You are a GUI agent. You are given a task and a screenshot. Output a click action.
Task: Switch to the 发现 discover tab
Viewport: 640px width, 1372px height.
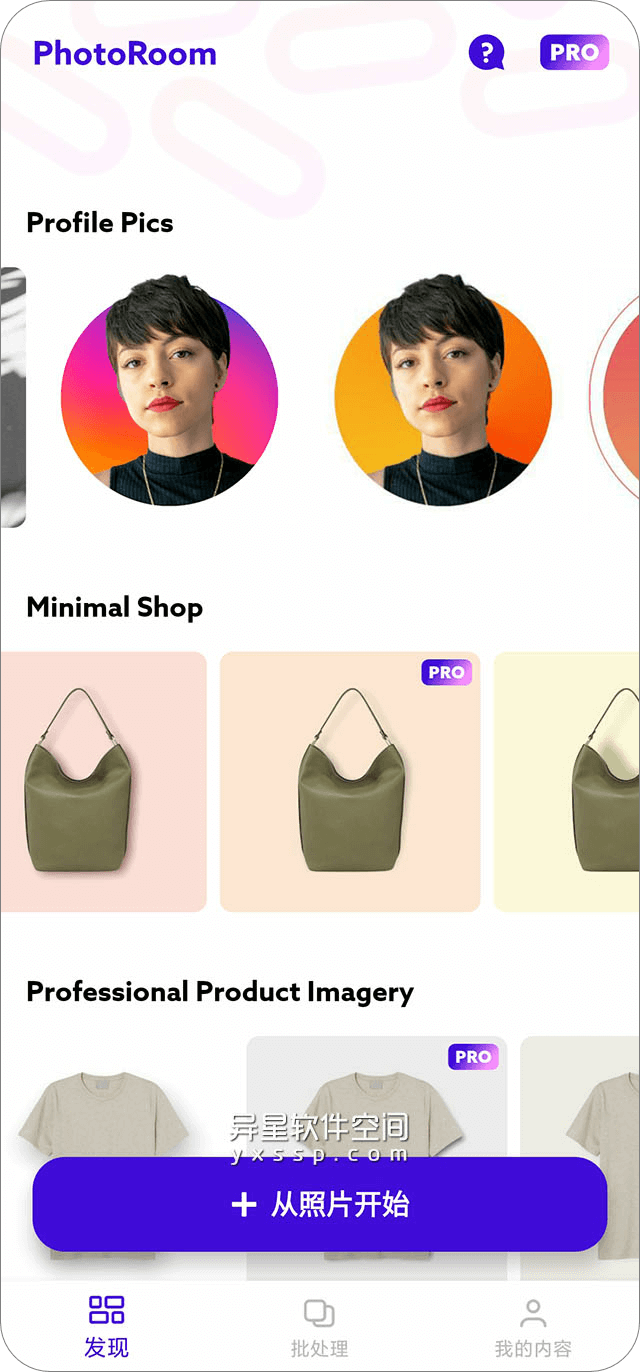[x=107, y=1327]
